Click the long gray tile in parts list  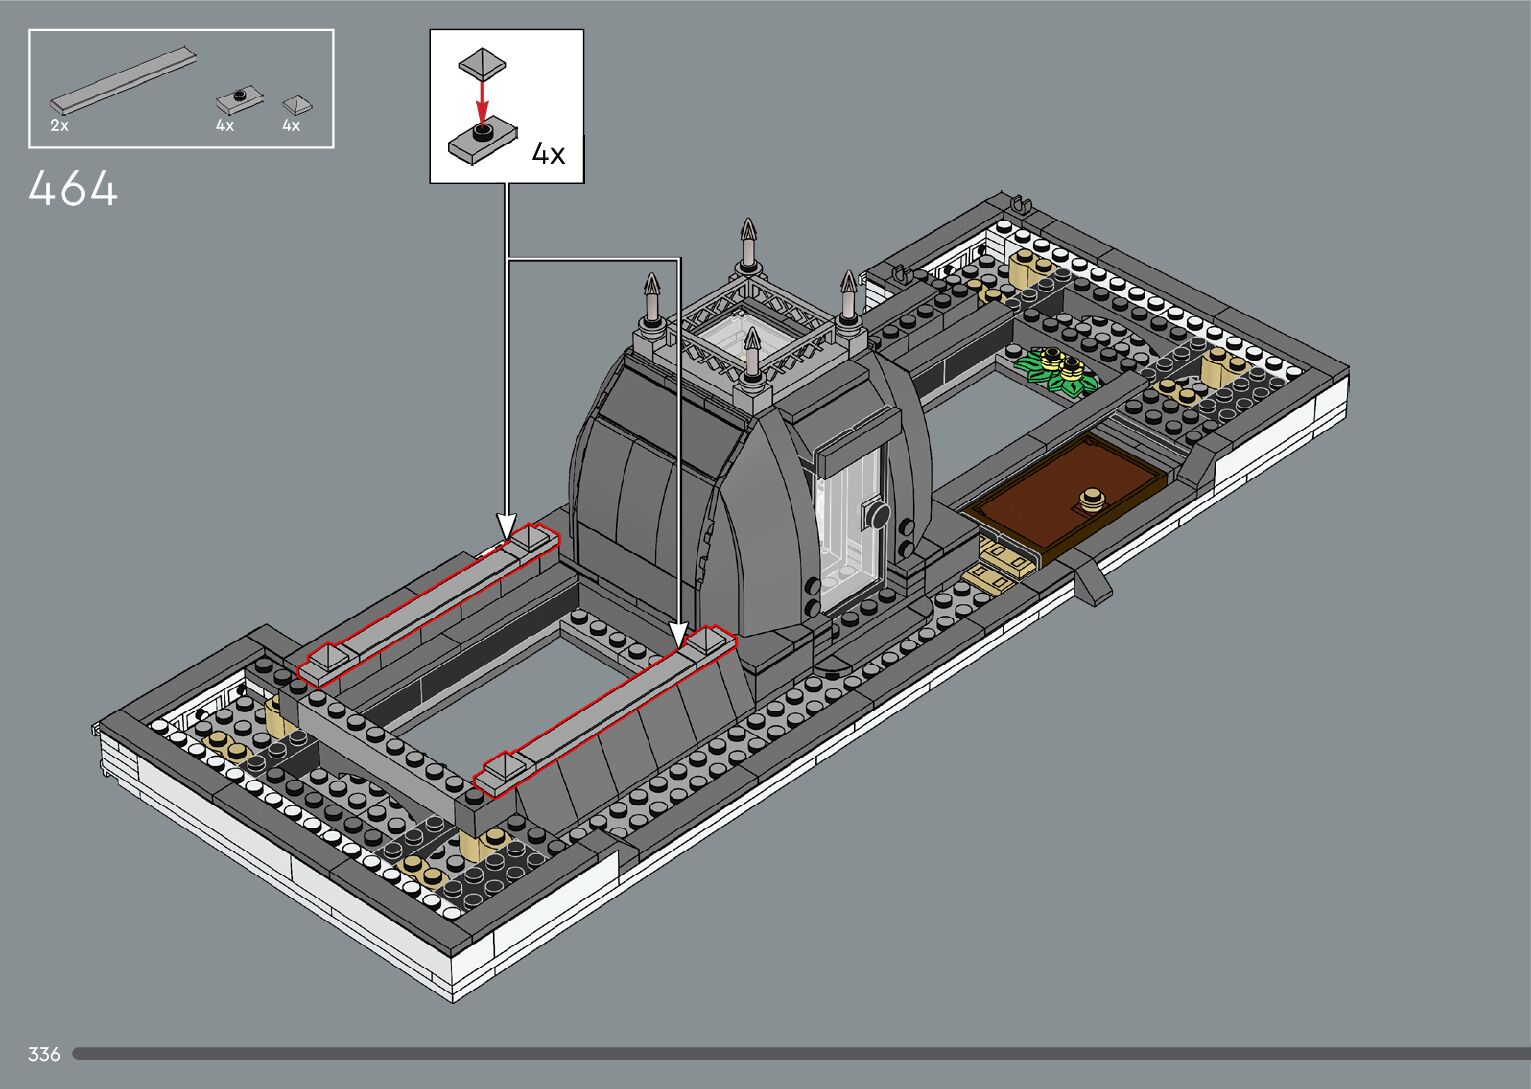tap(123, 78)
